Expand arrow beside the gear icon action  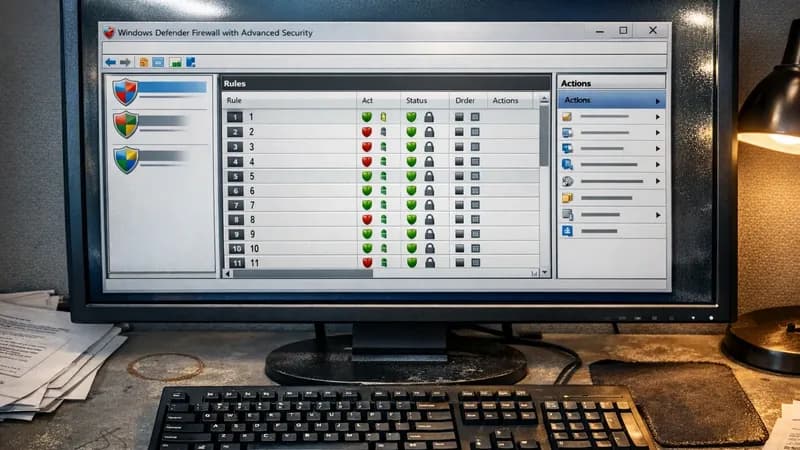[658, 181]
